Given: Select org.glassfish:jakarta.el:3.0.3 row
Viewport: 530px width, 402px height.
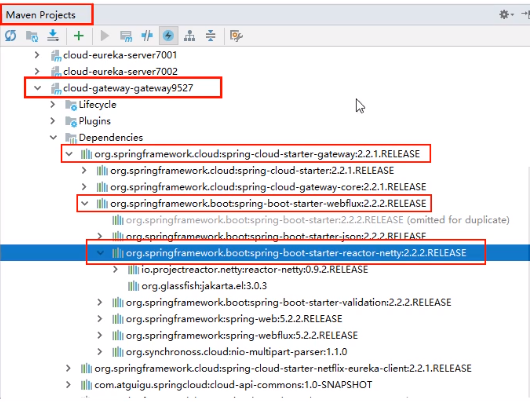Looking at the screenshot, I should pyautogui.click(x=204, y=286).
